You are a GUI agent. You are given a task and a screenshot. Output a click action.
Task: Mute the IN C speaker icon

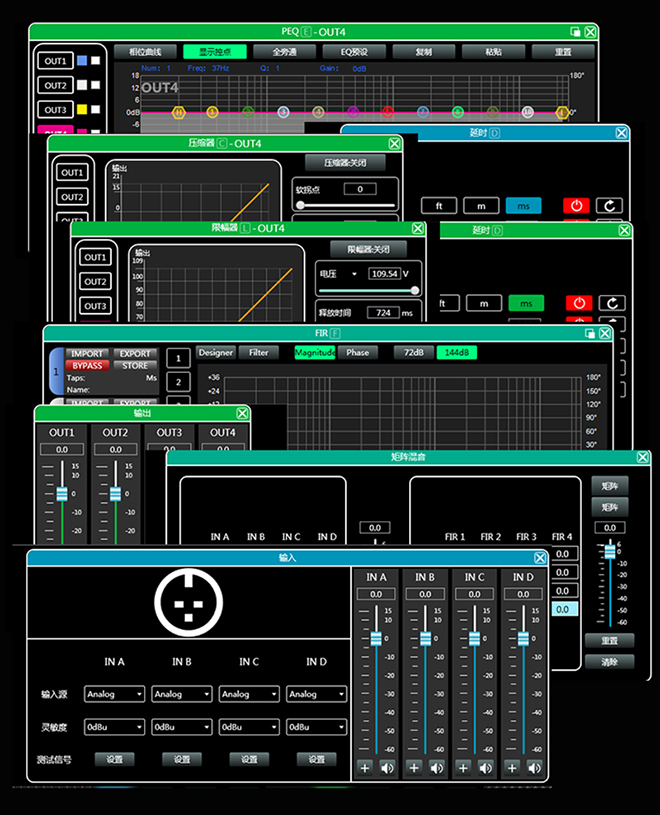click(486, 768)
